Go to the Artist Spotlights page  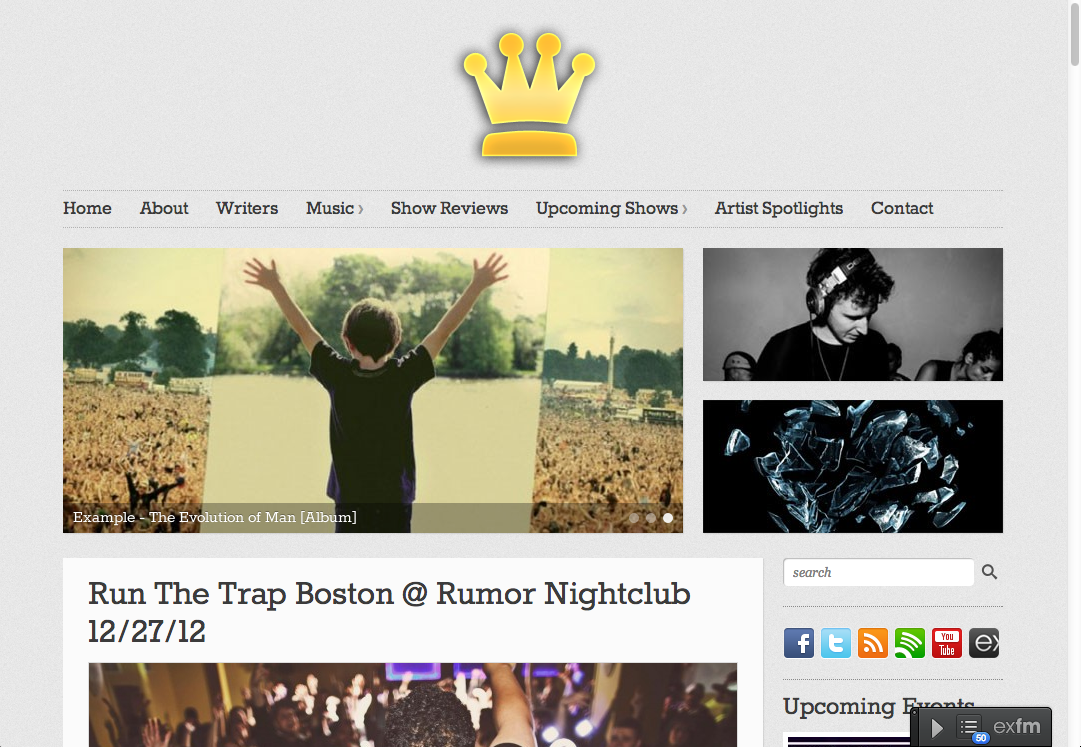click(778, 208)
